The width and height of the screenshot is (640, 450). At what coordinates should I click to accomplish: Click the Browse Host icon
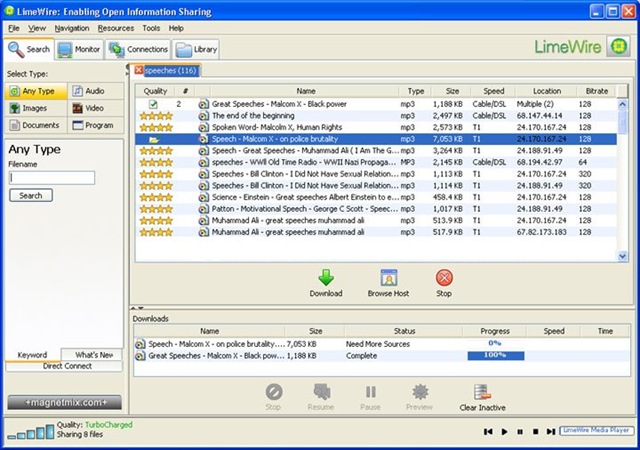click(389, 278)
